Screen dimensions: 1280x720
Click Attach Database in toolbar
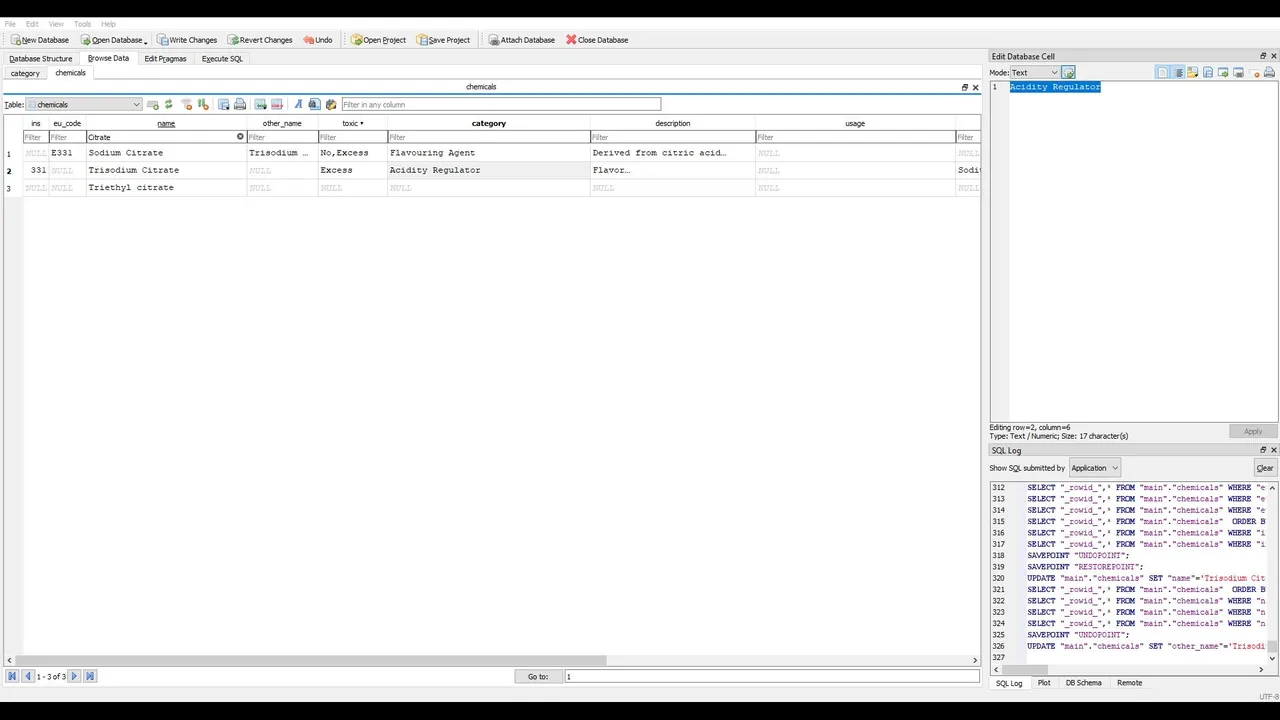[x=521, y=40]
